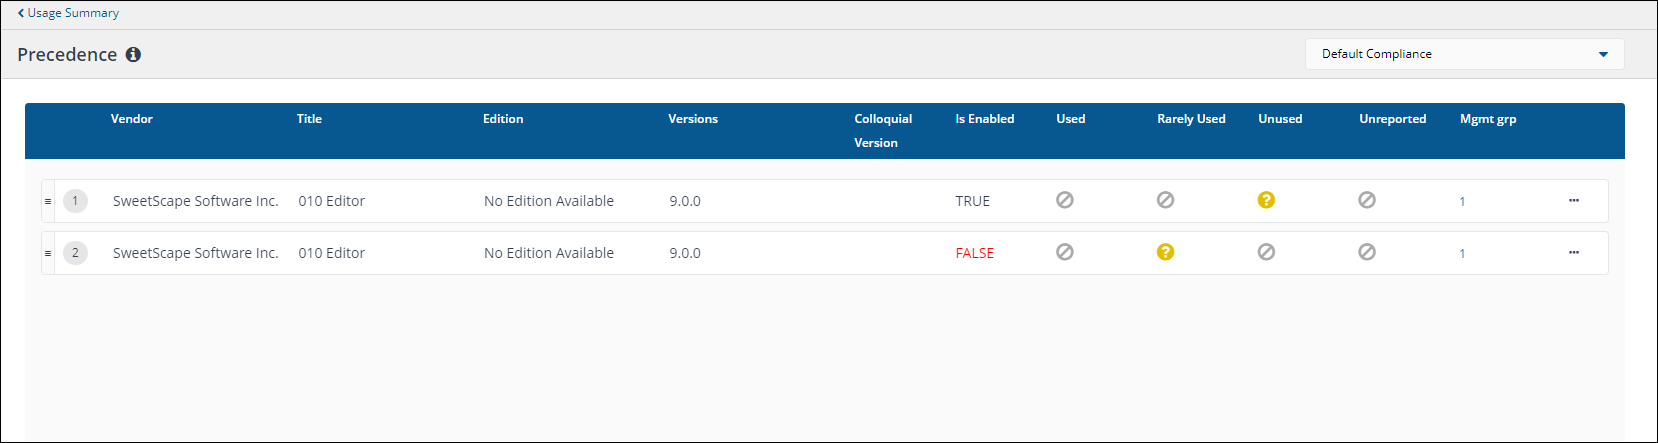This screenshot has height=443, width=1658.
Task: Click the Unreported status icon in row 1
Action: coord(1367,200)
